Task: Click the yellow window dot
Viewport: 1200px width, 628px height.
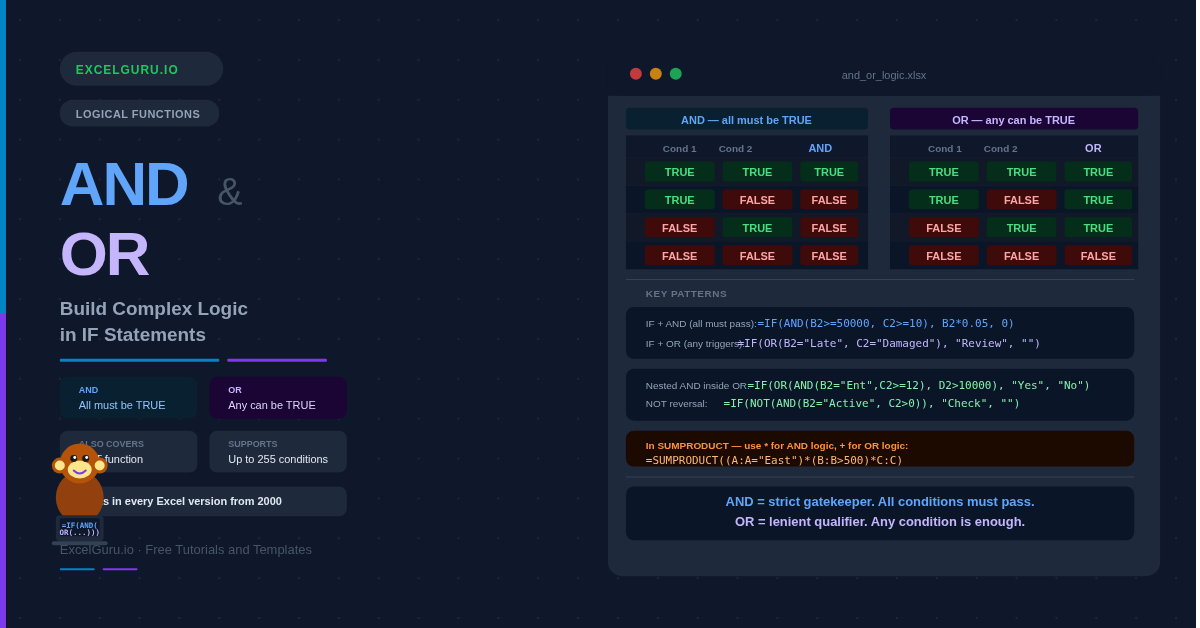Action: pos(656,74)
